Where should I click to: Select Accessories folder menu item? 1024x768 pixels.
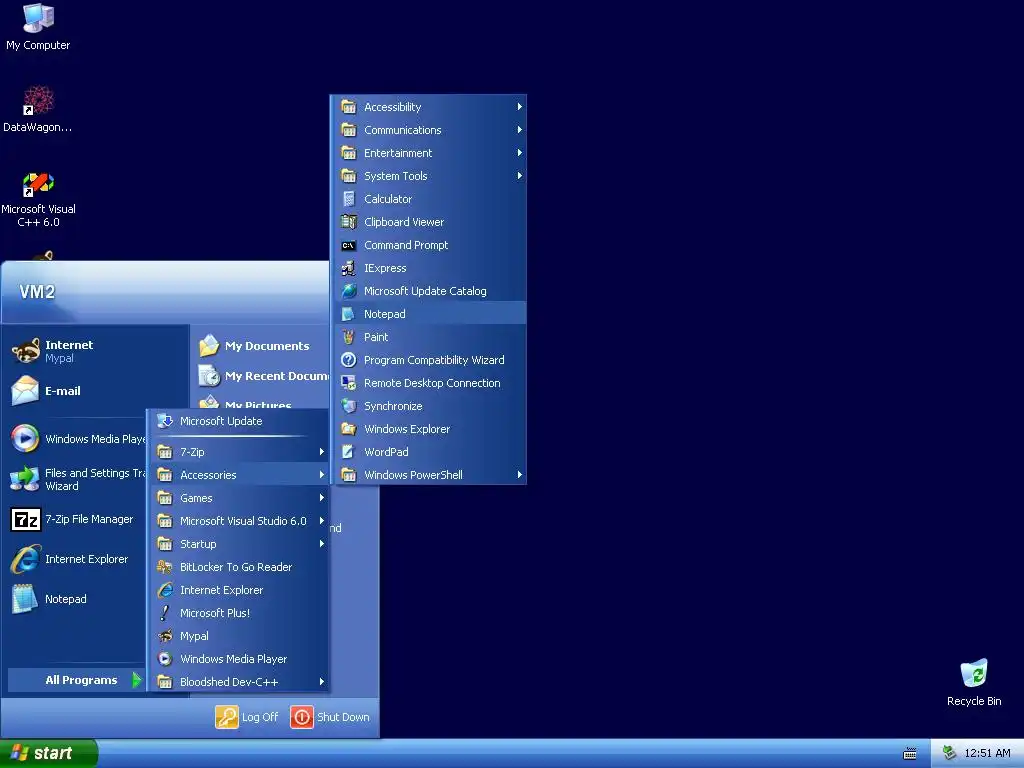click(238, 475)
